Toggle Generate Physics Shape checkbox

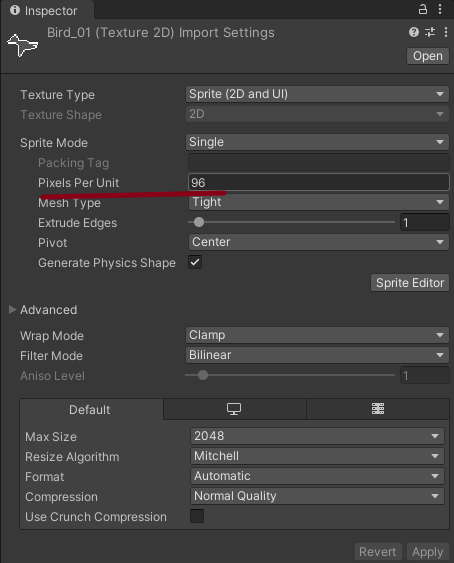click(x=195, y=262)
